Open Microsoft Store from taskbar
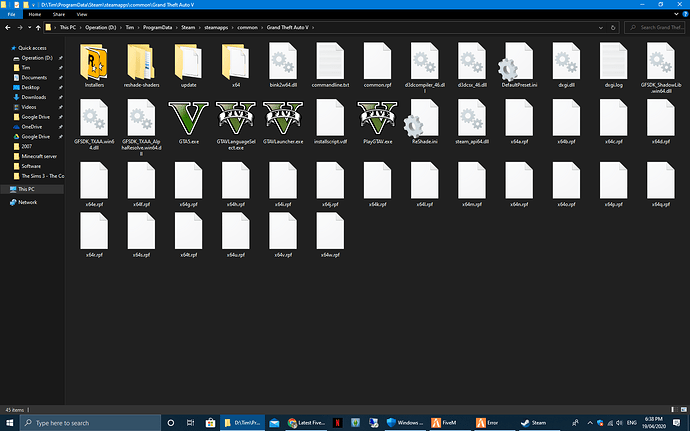This screenshot has width=690, height=431. (210, 423)
